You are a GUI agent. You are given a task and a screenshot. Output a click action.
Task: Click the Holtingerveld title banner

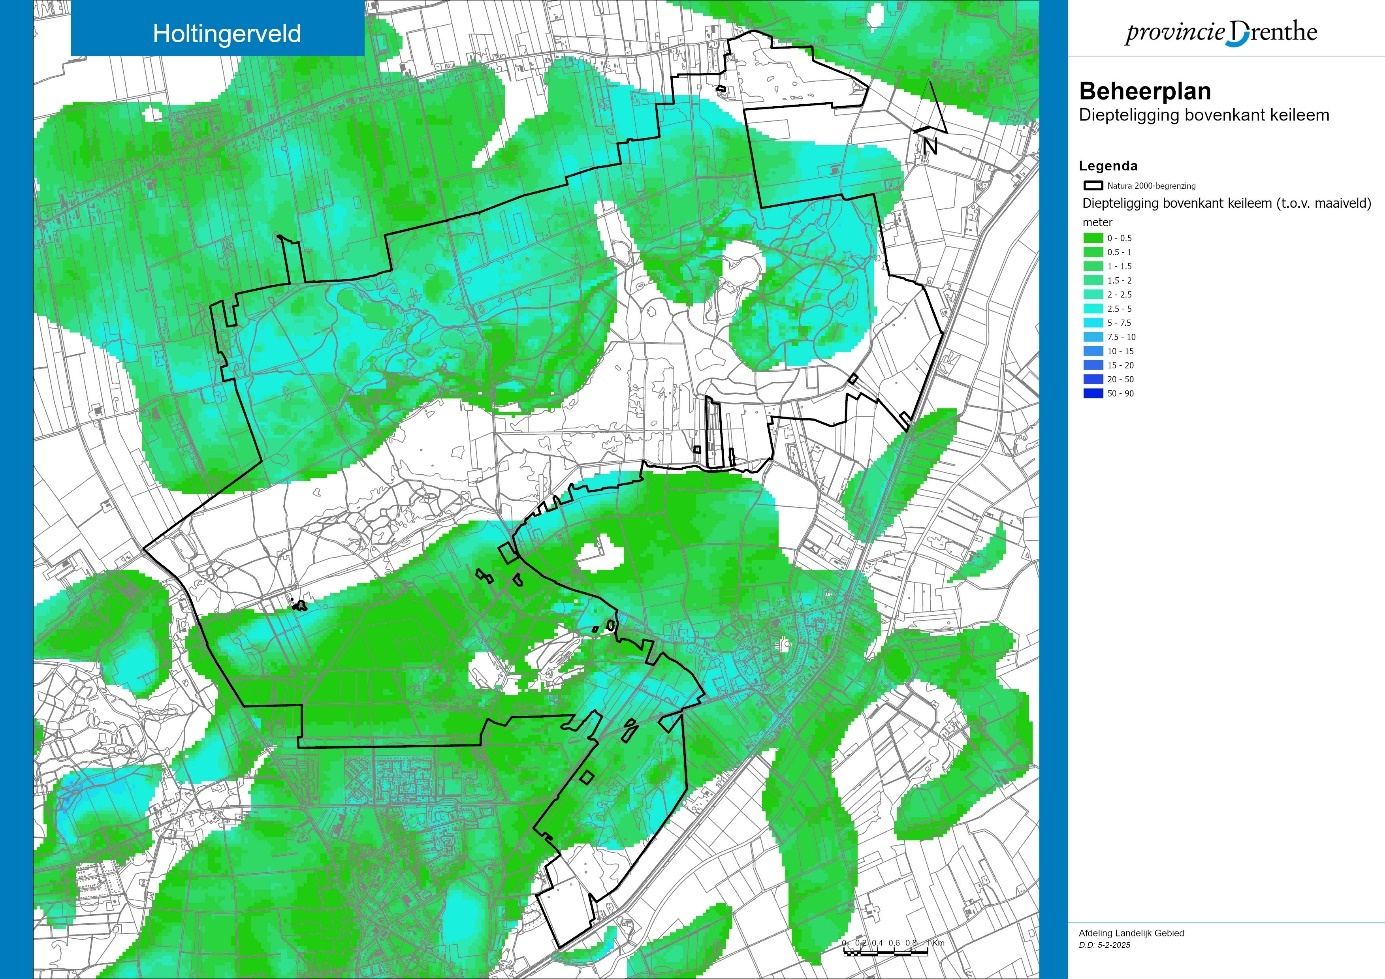(226, 33)
